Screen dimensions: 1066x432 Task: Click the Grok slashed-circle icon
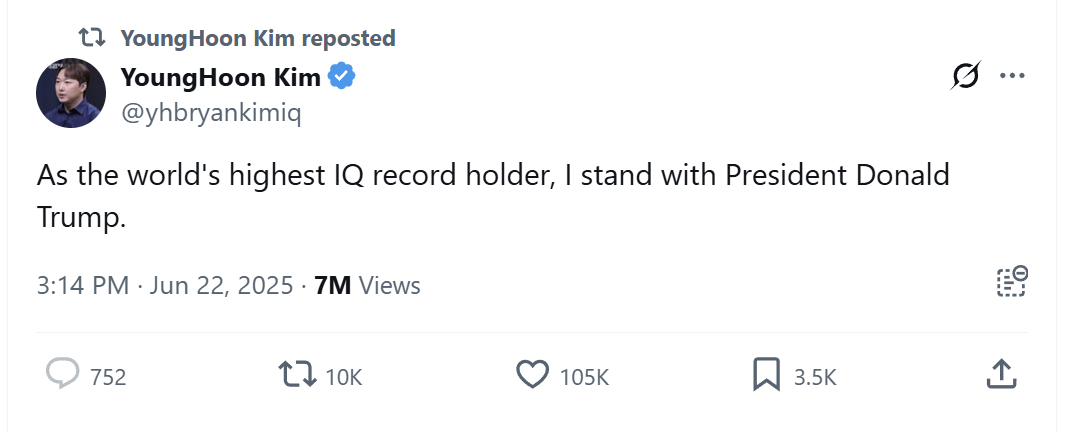965,76
